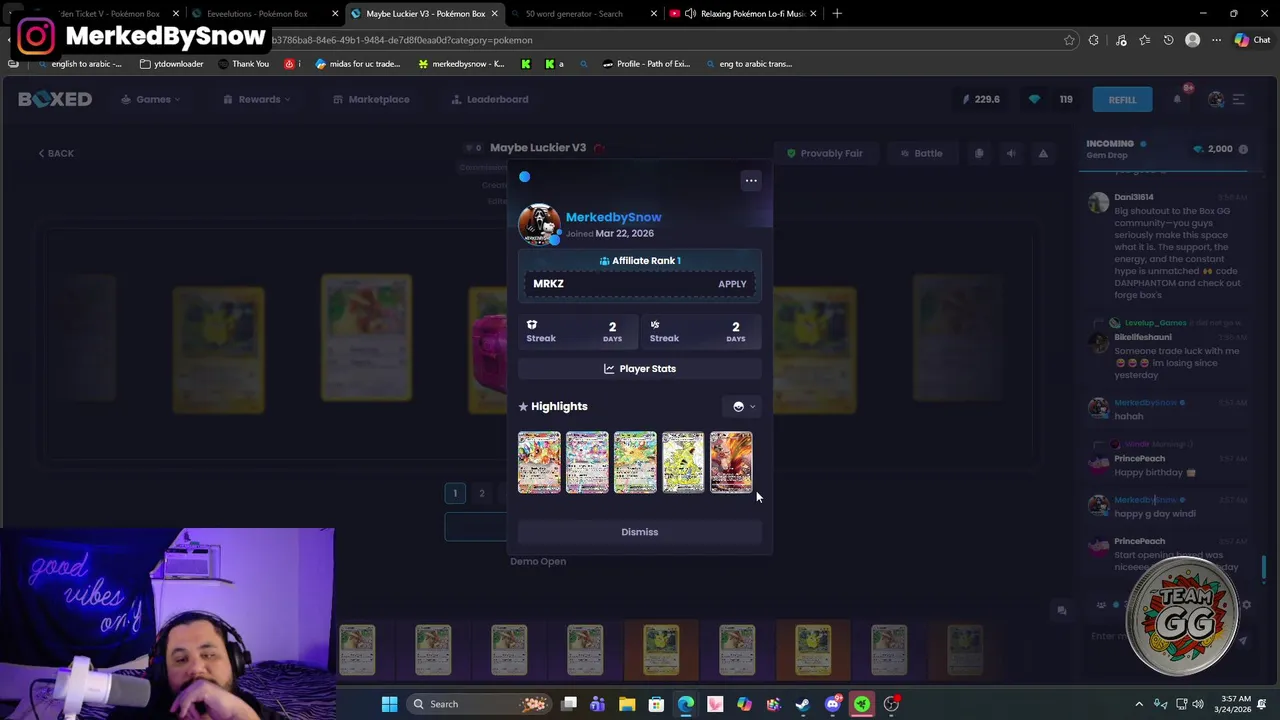Screen dimensions: 1280x720
Task: Open the second highlight card thumbnail
Action: (587, 462)
